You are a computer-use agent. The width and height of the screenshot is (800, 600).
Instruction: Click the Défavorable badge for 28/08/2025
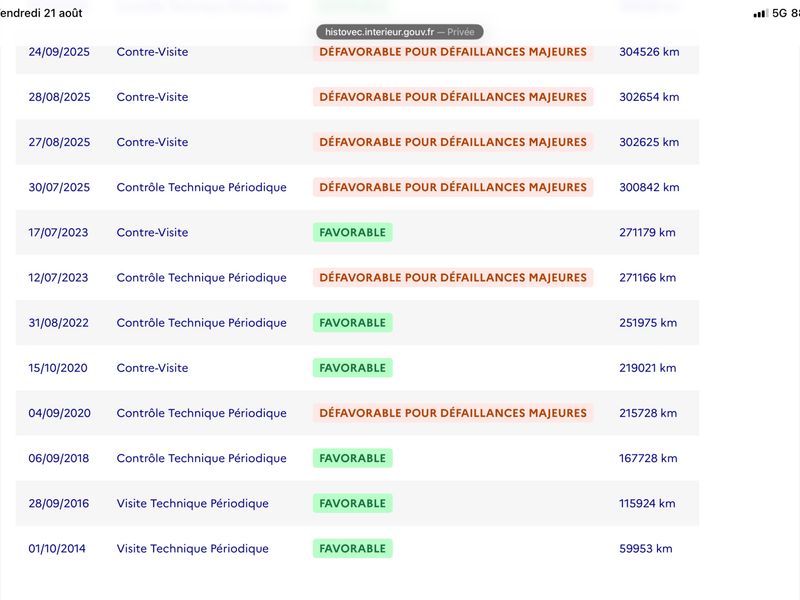click(x=453, y=97)
